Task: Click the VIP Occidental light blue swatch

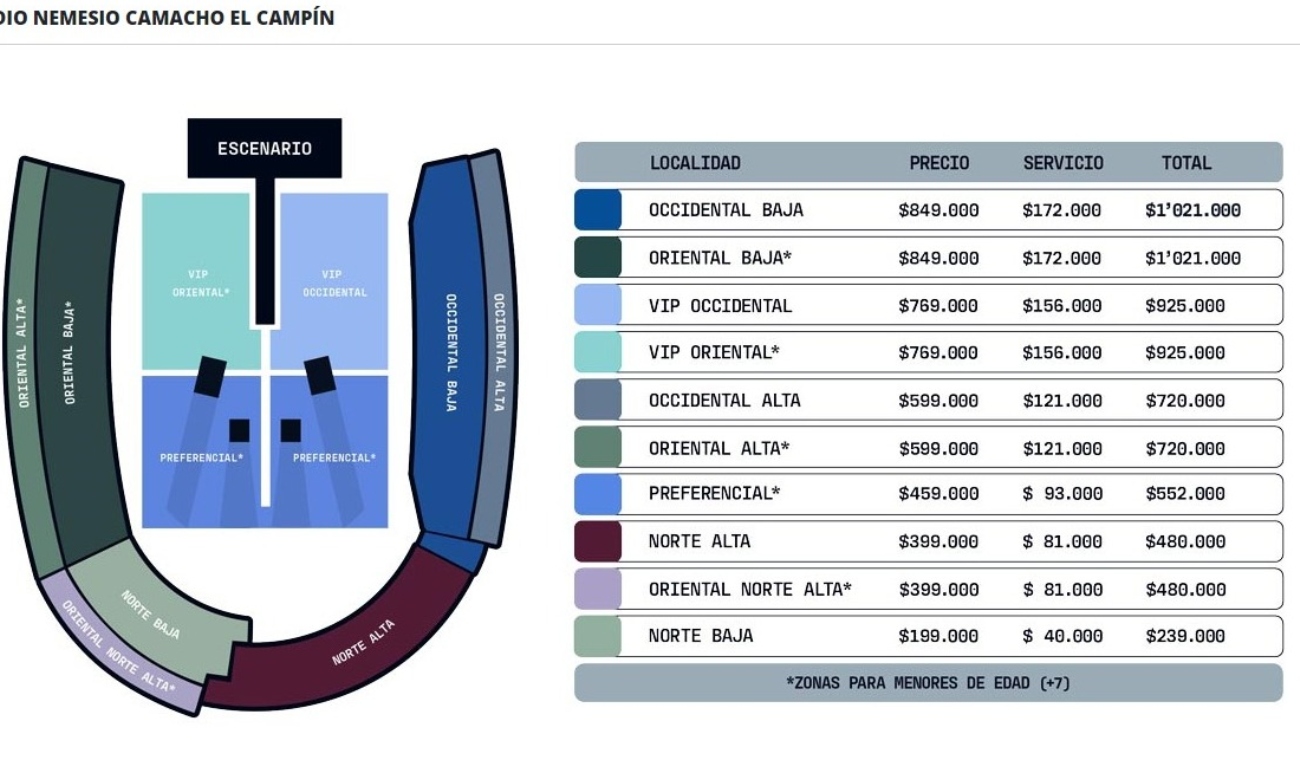Action: point(598,305)
